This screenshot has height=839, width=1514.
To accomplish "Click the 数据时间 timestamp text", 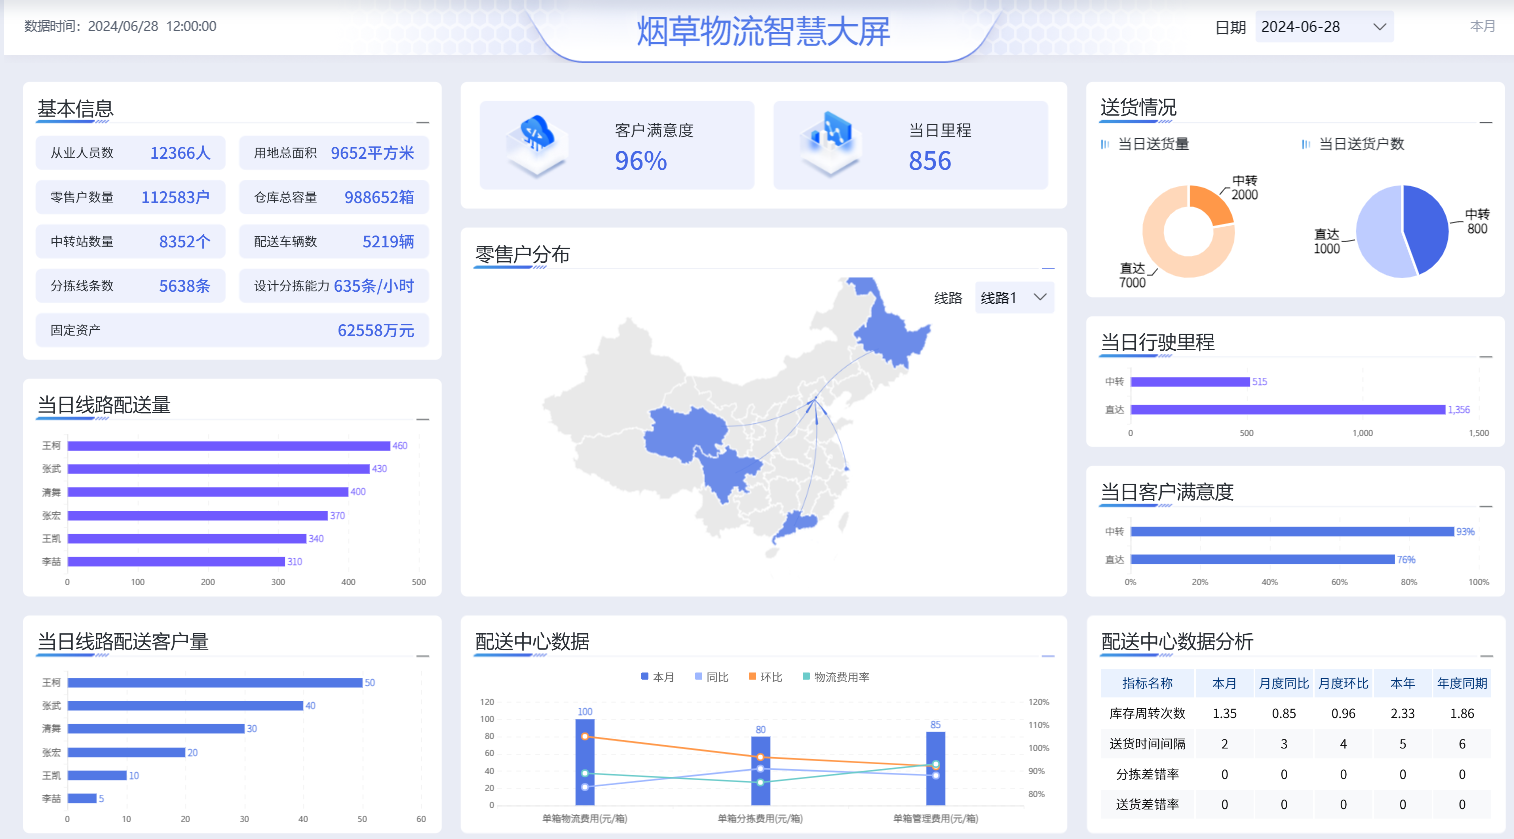I will pyautogui.click(x=120, y=26).
